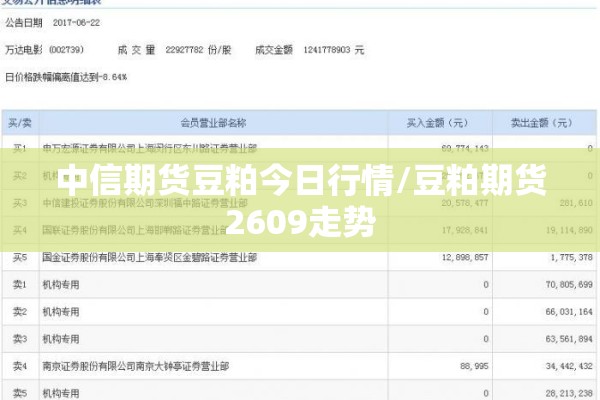Select 机构专用 in the 卖1 row

click(61, 284)
